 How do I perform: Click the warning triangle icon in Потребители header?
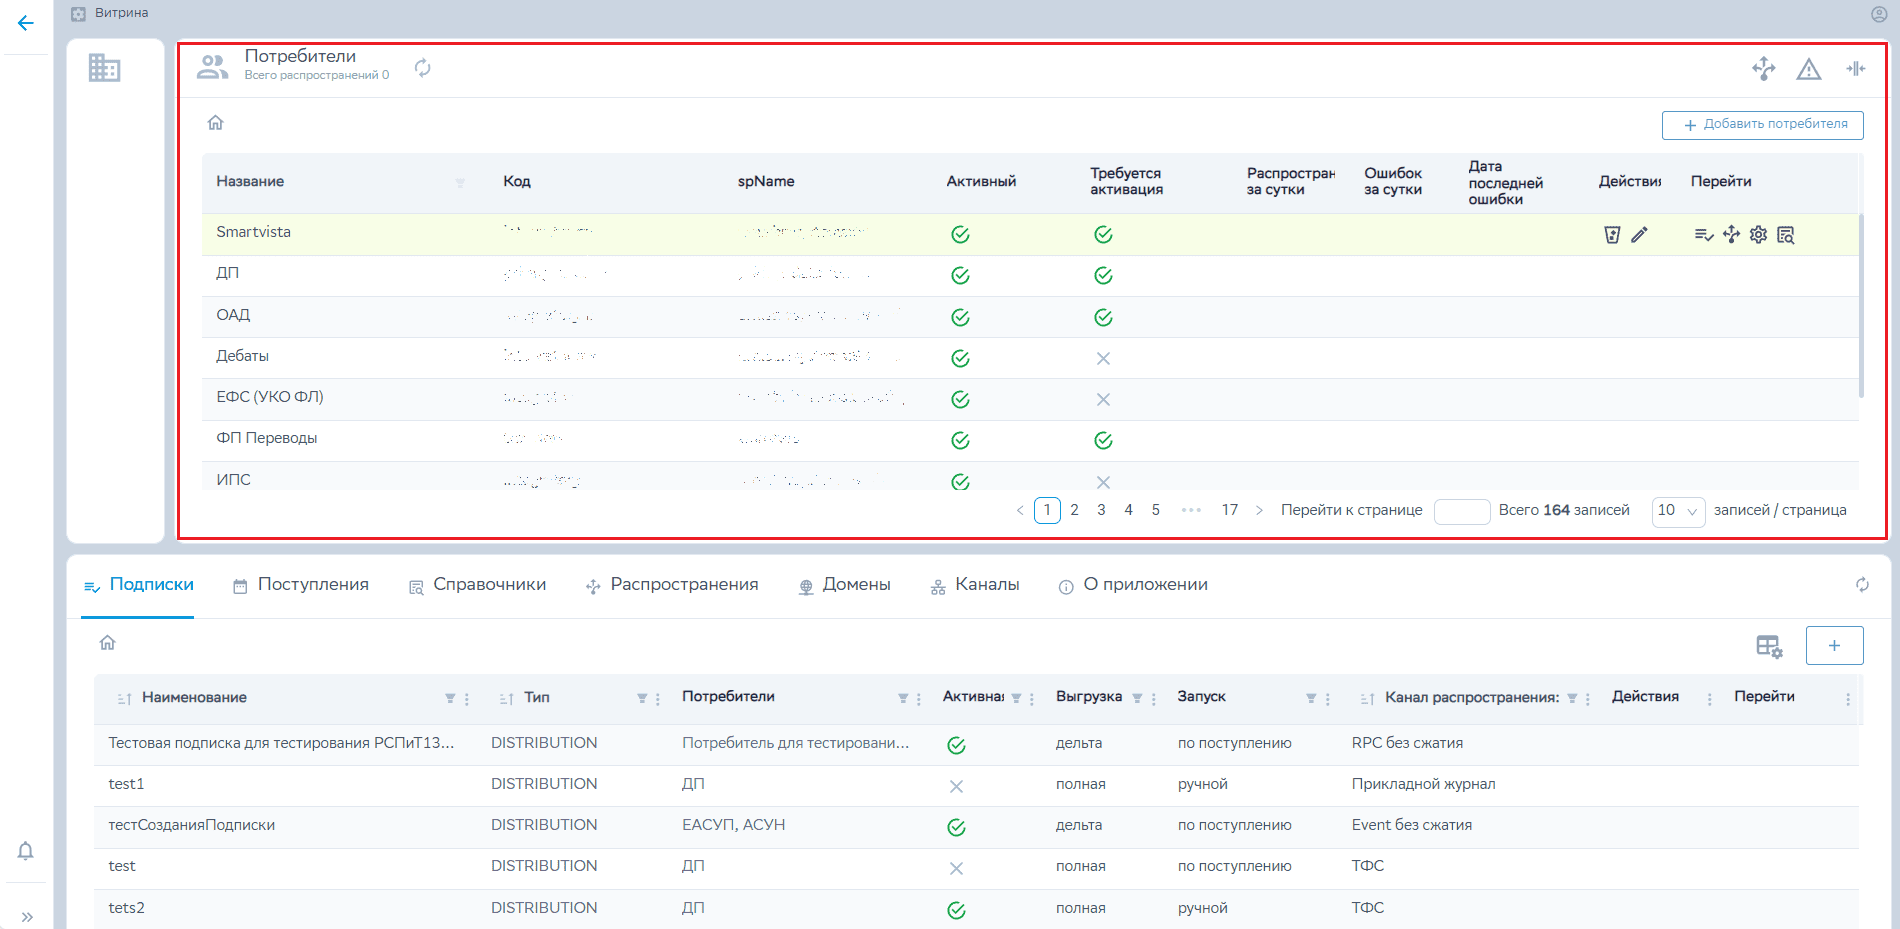(x=1808, y=69)
